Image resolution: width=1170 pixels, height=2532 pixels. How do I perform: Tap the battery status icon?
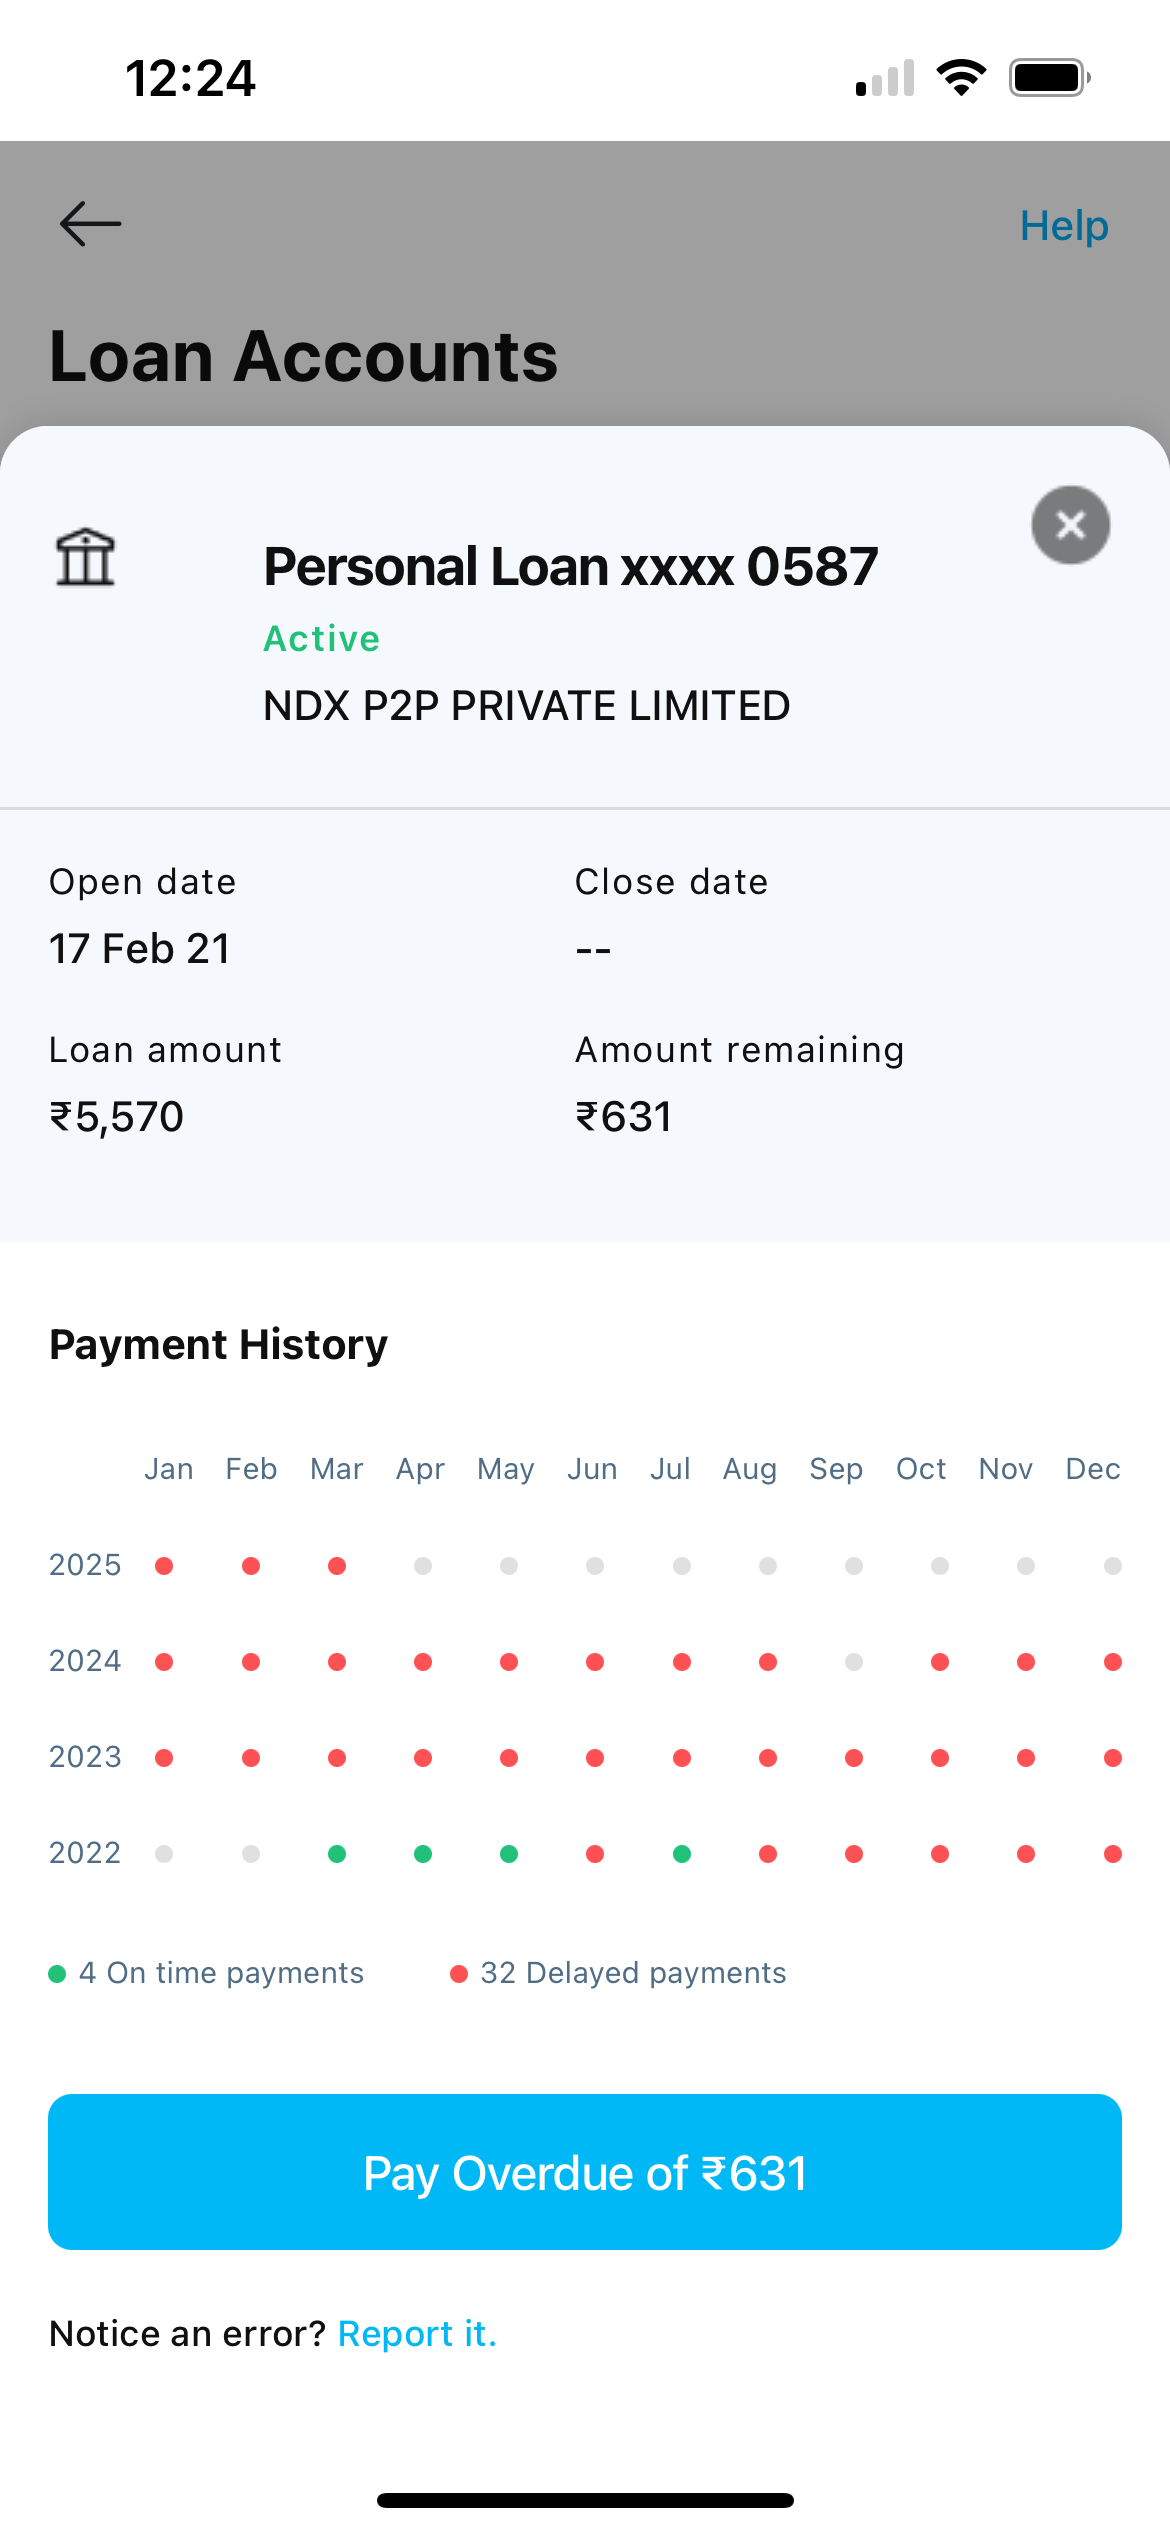pos(1049,77)
